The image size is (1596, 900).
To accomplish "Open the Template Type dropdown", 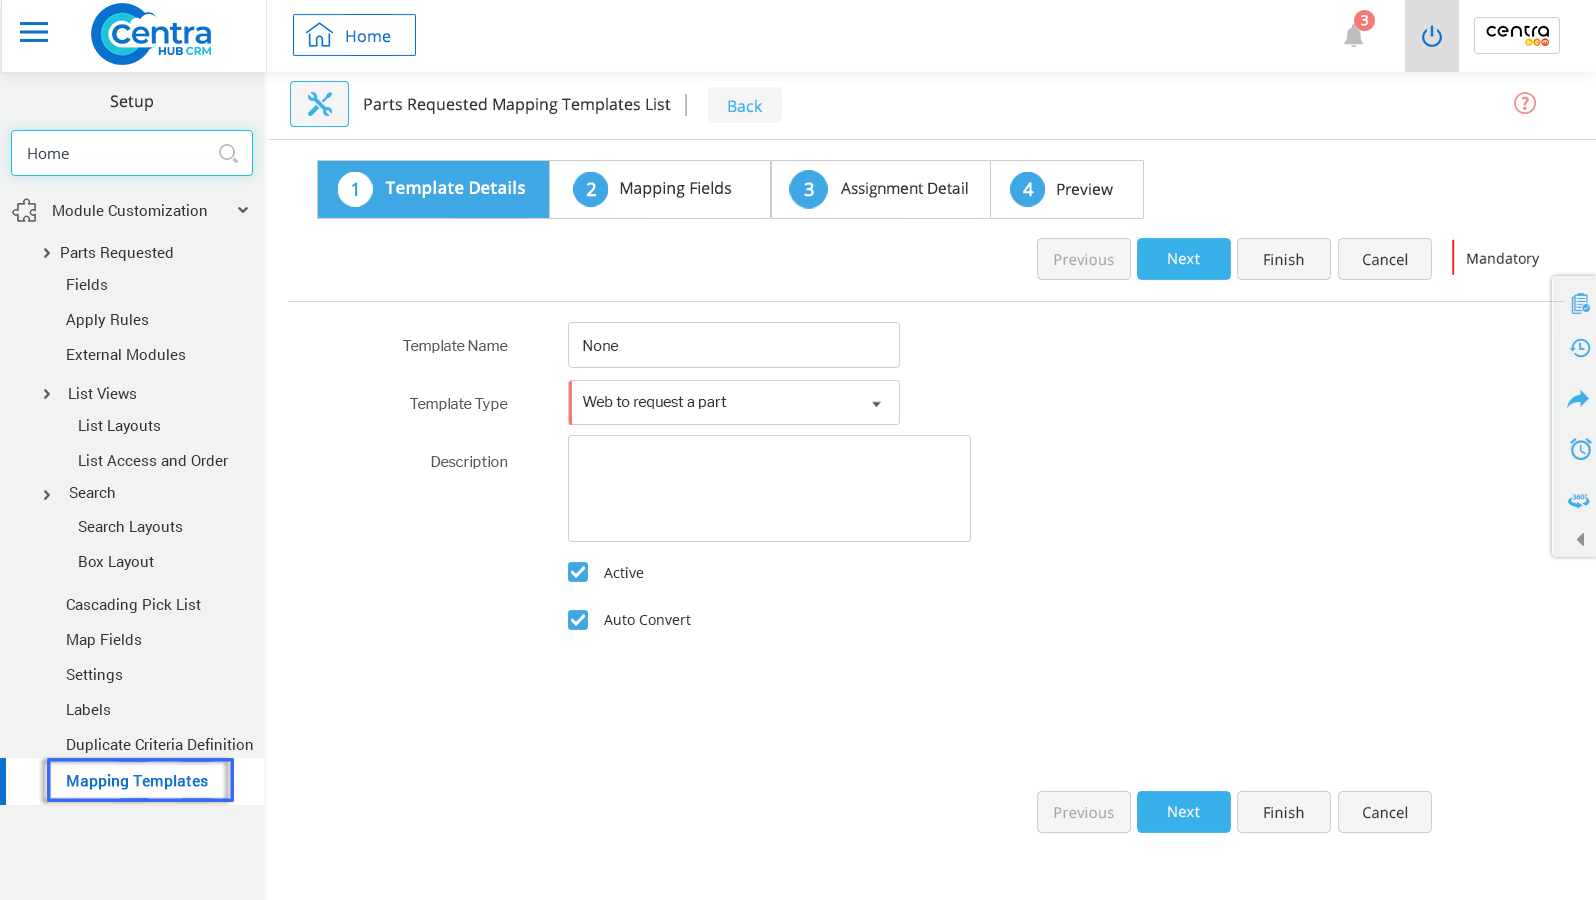I will point(734,402).
